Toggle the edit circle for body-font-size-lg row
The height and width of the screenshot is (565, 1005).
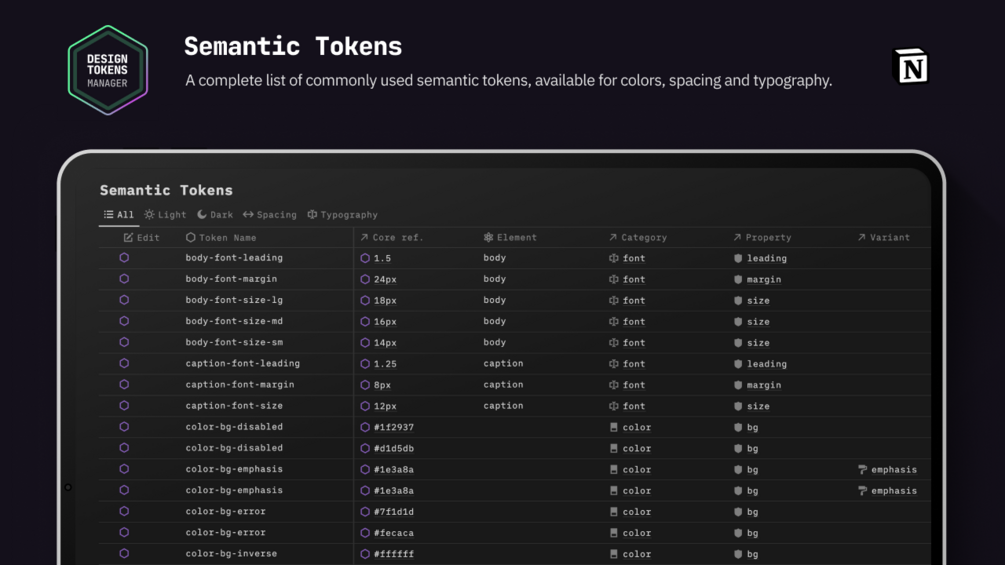tap(124, 300)
